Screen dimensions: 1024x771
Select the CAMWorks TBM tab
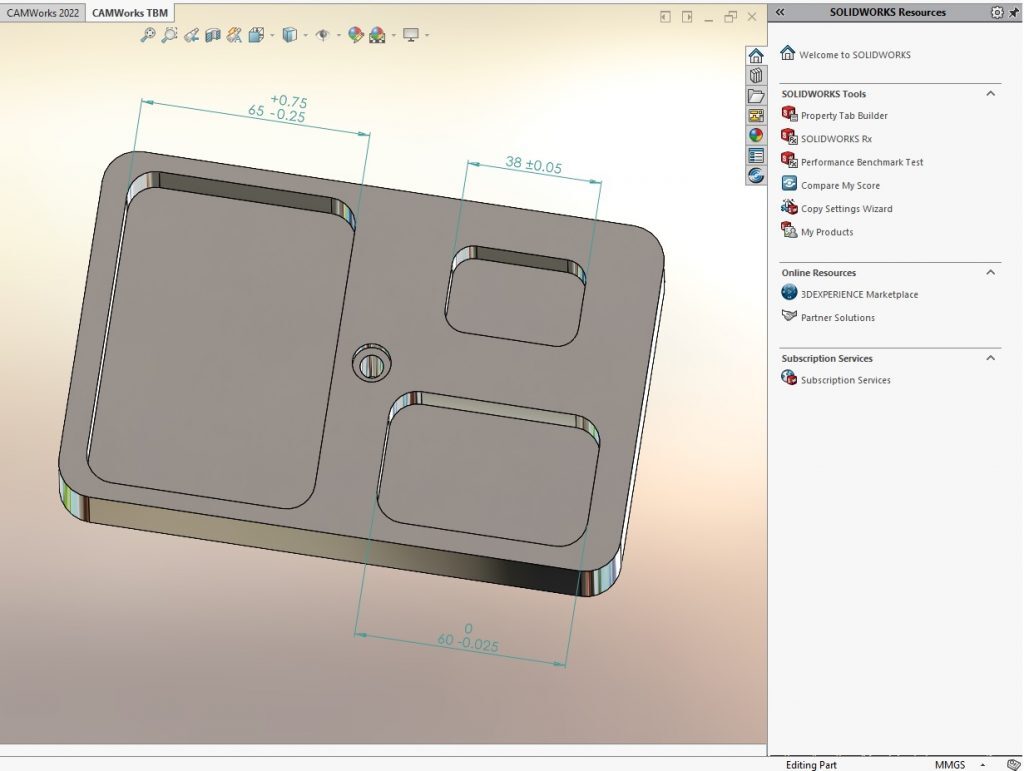click(x=131, y=13)
